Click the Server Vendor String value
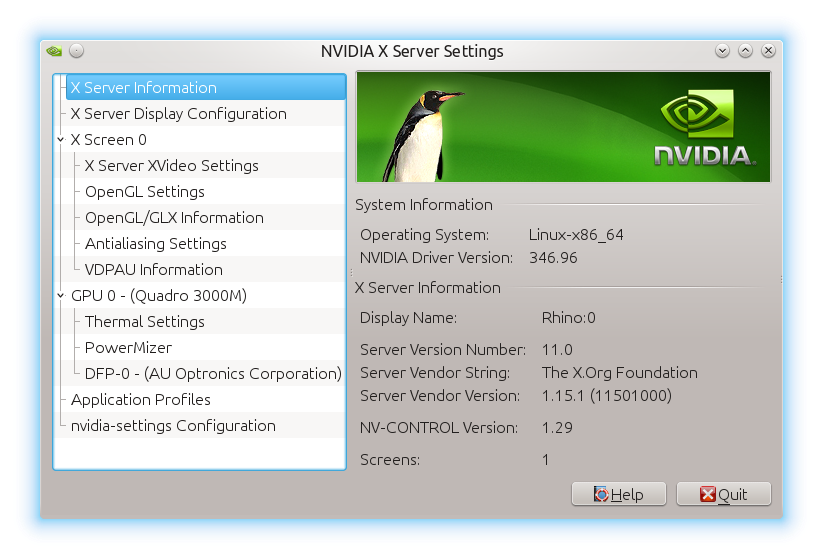The image size is (823, 559). click(620, 373)
